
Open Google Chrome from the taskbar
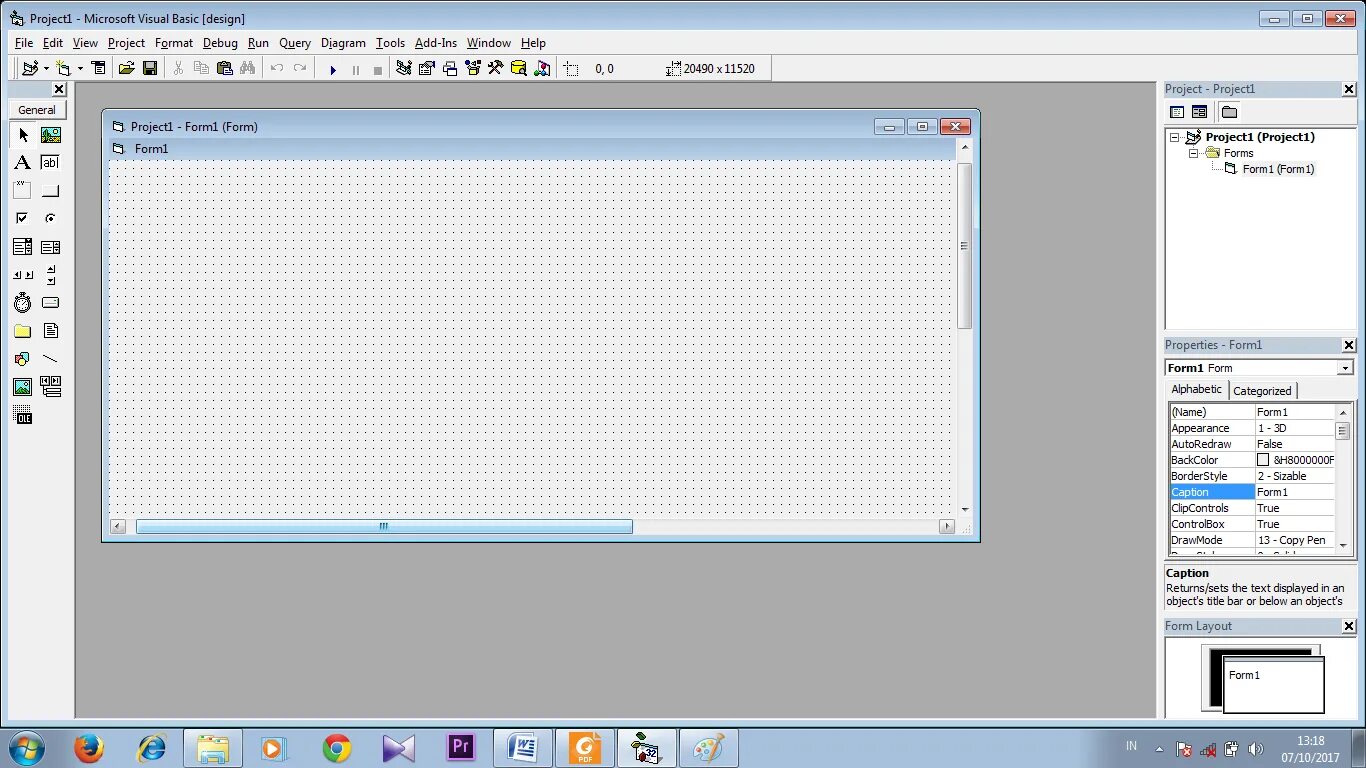337,748
